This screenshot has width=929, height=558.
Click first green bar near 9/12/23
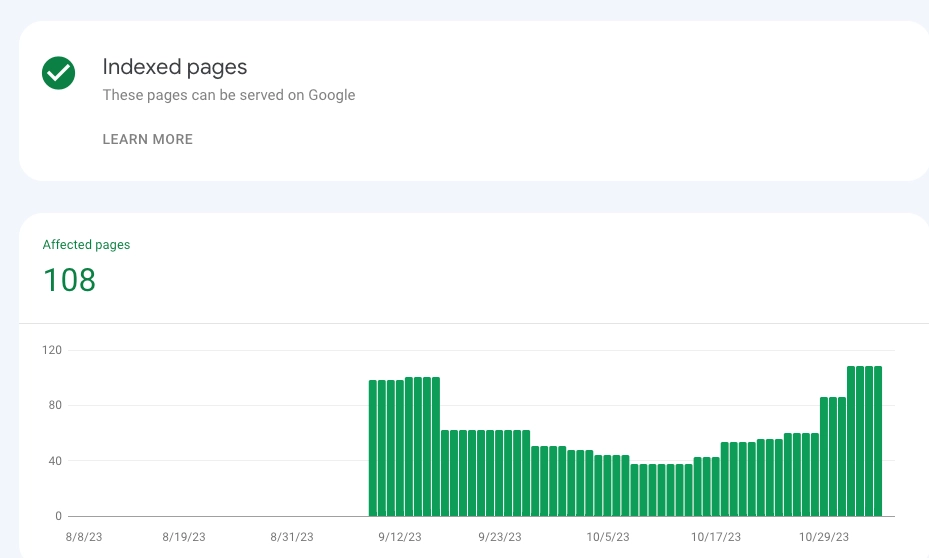tap(373, 448)
